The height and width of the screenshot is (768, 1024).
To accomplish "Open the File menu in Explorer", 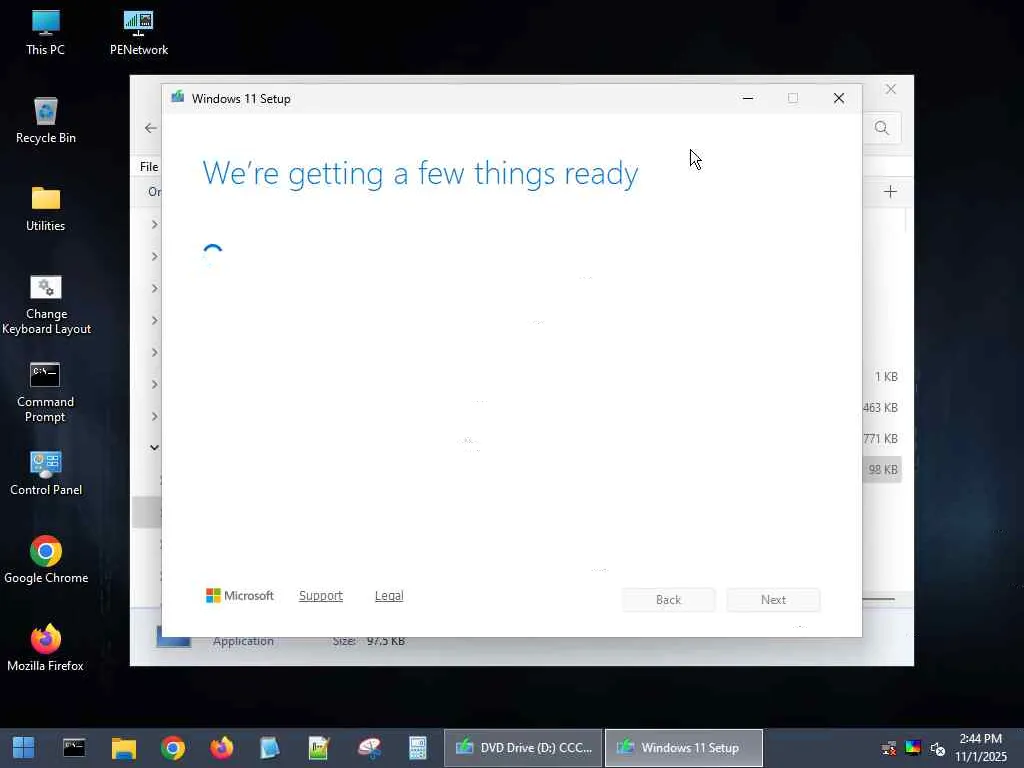I will click(x=149, y=167).
